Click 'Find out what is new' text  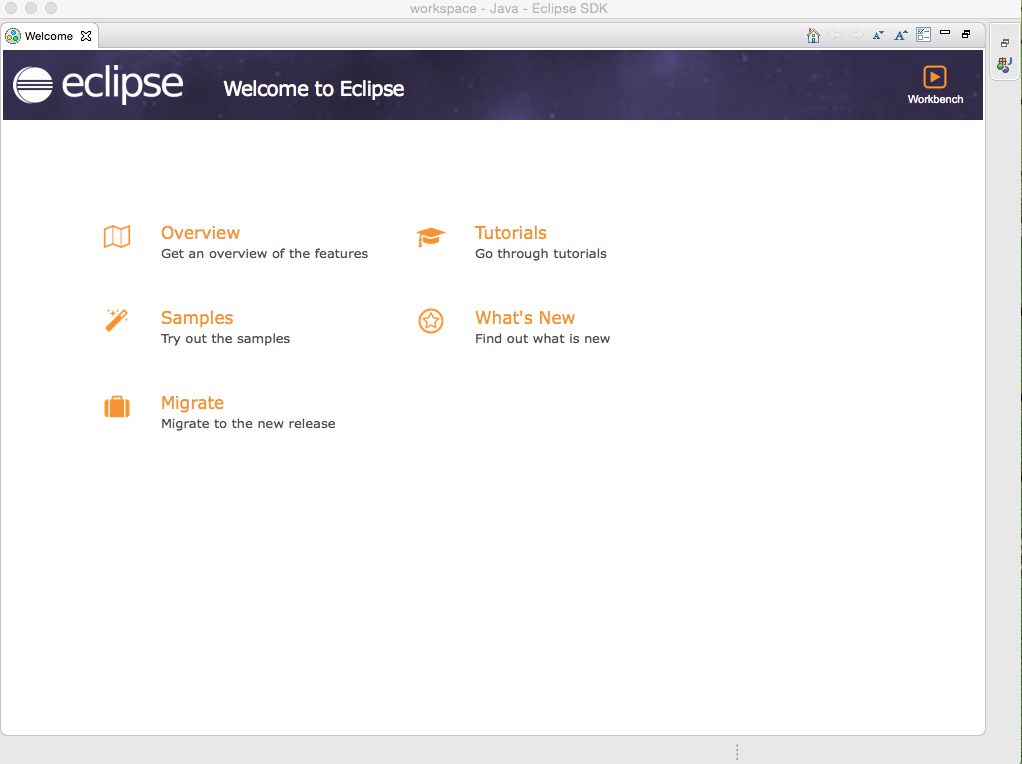(x=542, y=338)
